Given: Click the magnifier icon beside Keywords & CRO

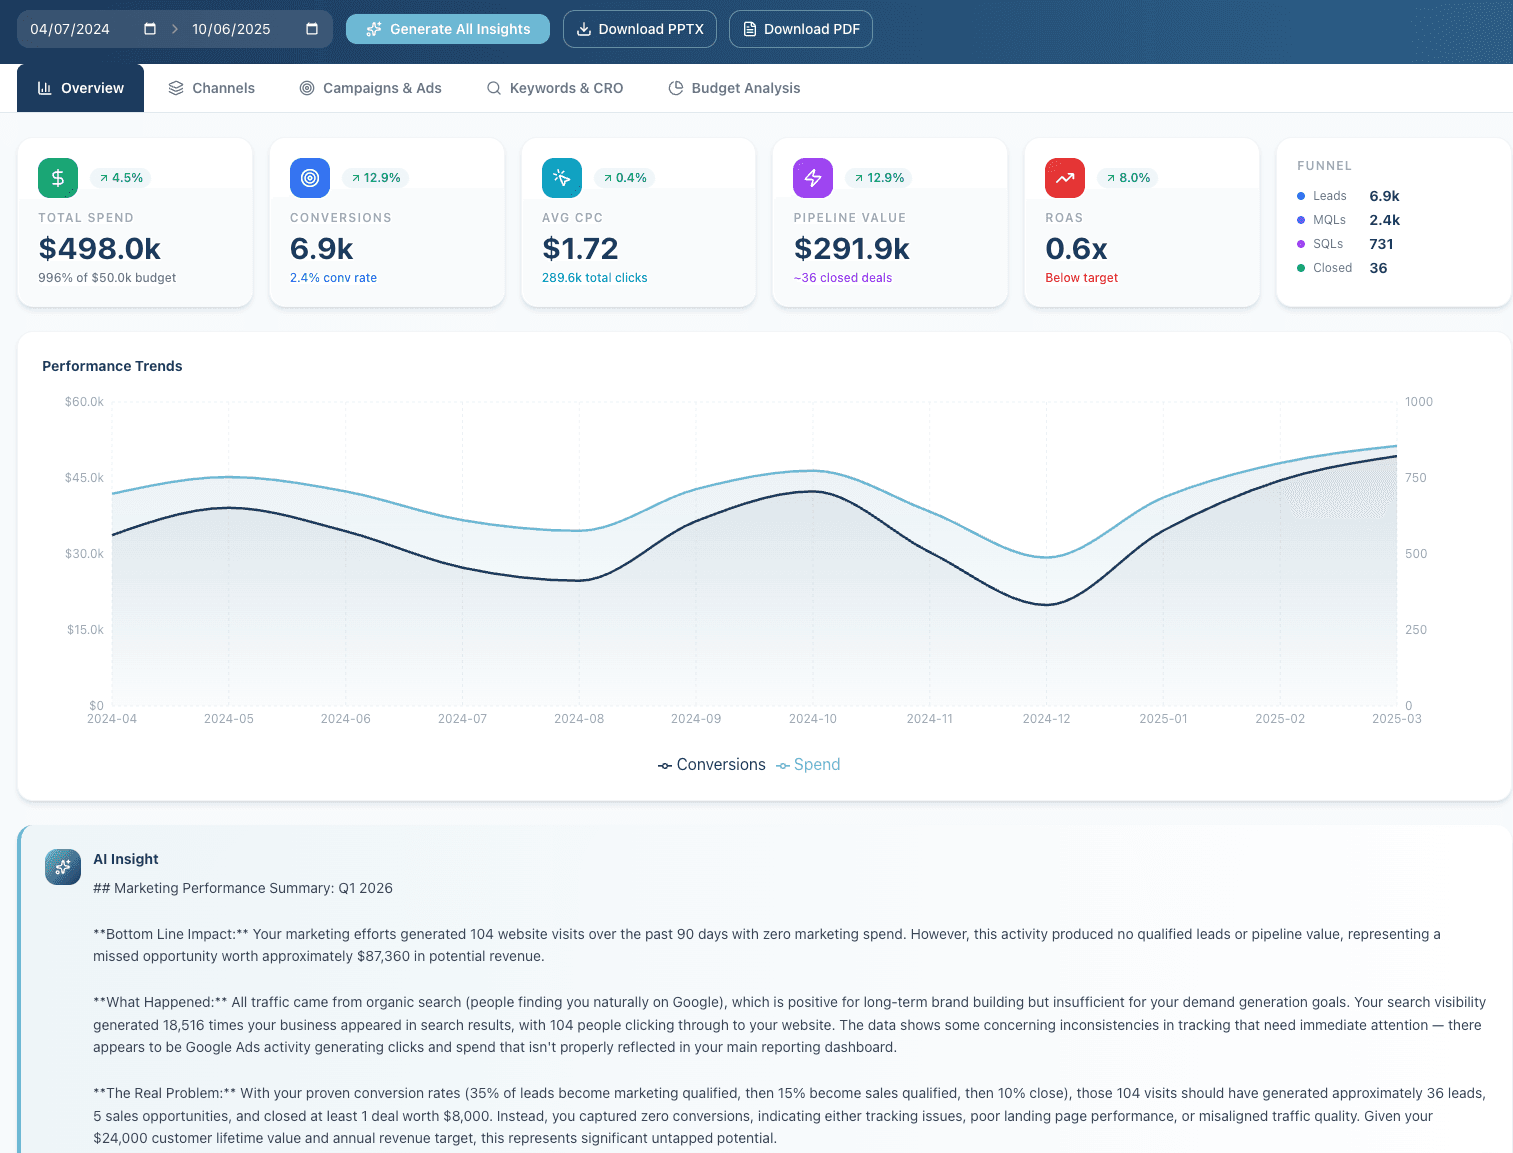Looking at the screenshot, I should pyautogui.click(x=493, y=88).
